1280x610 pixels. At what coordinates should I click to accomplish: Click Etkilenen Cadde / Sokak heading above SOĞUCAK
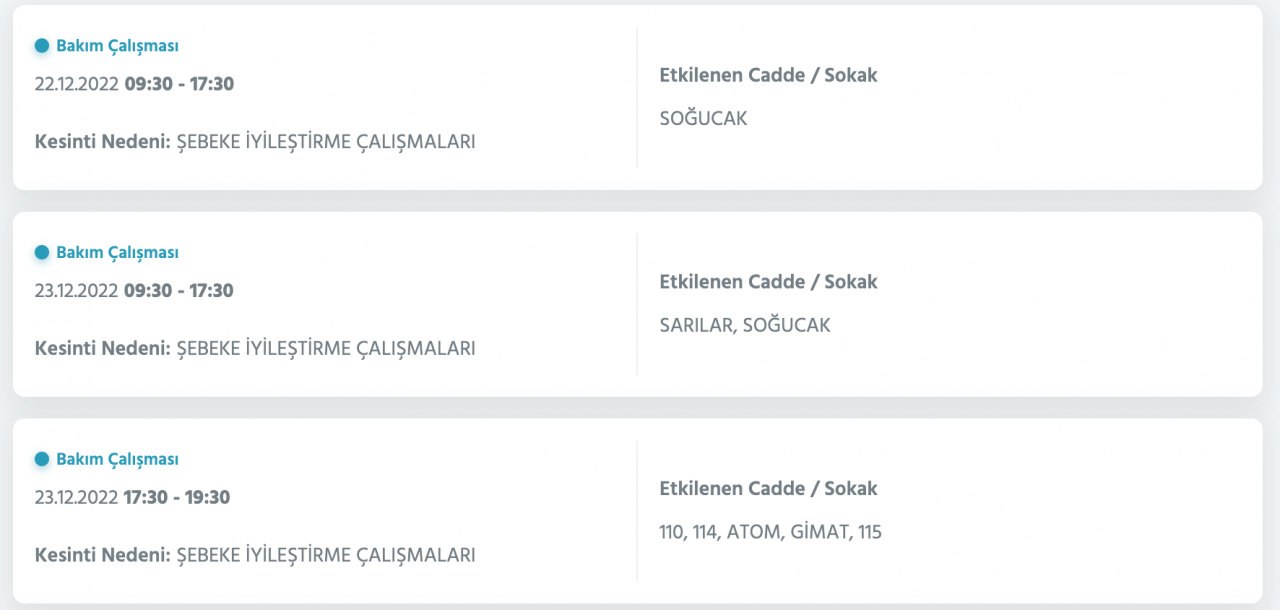point(768,75)
